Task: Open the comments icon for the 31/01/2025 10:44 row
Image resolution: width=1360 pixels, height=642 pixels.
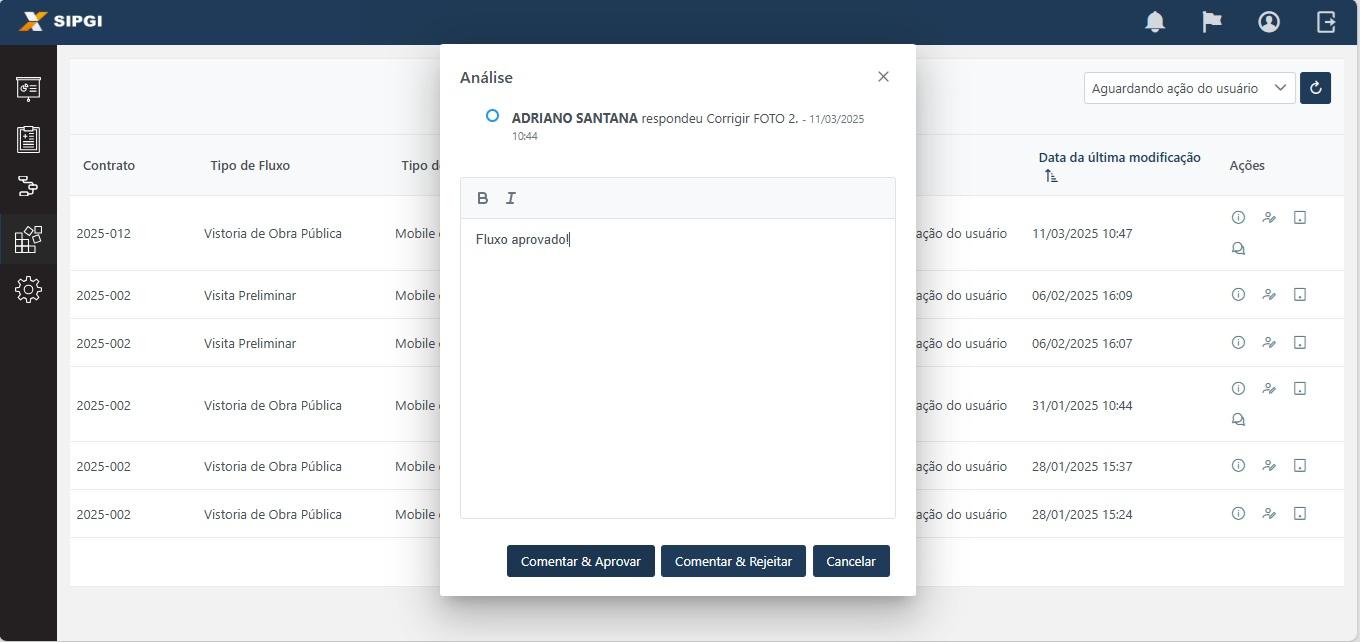Action: pyautogui.click(x=1238, y=420)
